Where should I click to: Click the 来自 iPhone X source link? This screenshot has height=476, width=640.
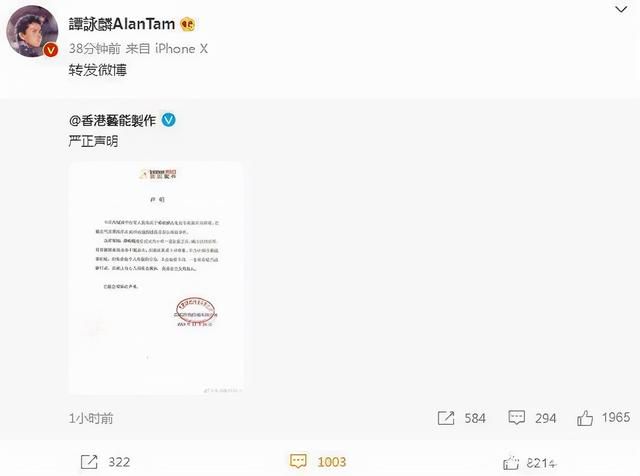click(167, 49)
